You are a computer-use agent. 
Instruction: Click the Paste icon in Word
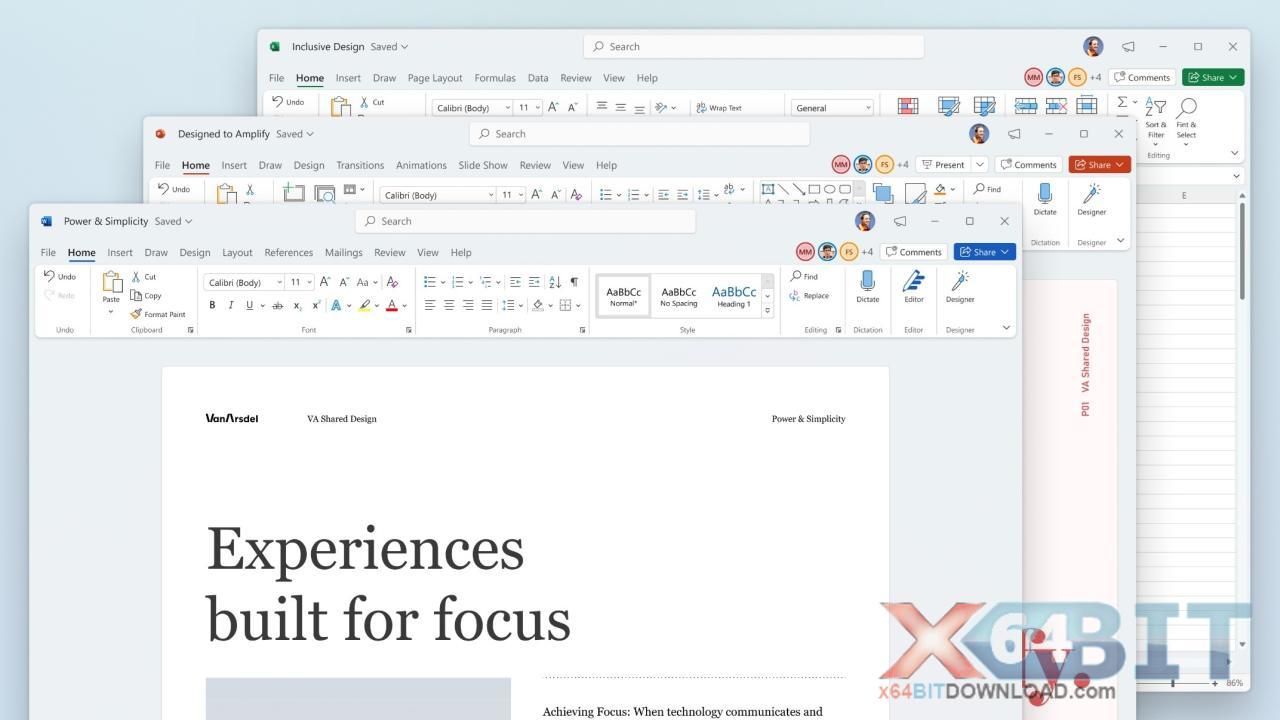111,282
